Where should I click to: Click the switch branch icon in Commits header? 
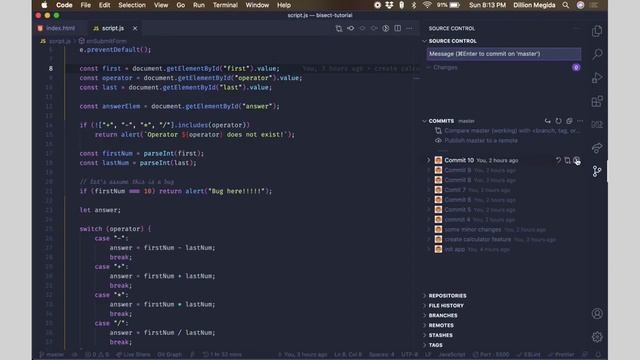(x=547, y=121)
